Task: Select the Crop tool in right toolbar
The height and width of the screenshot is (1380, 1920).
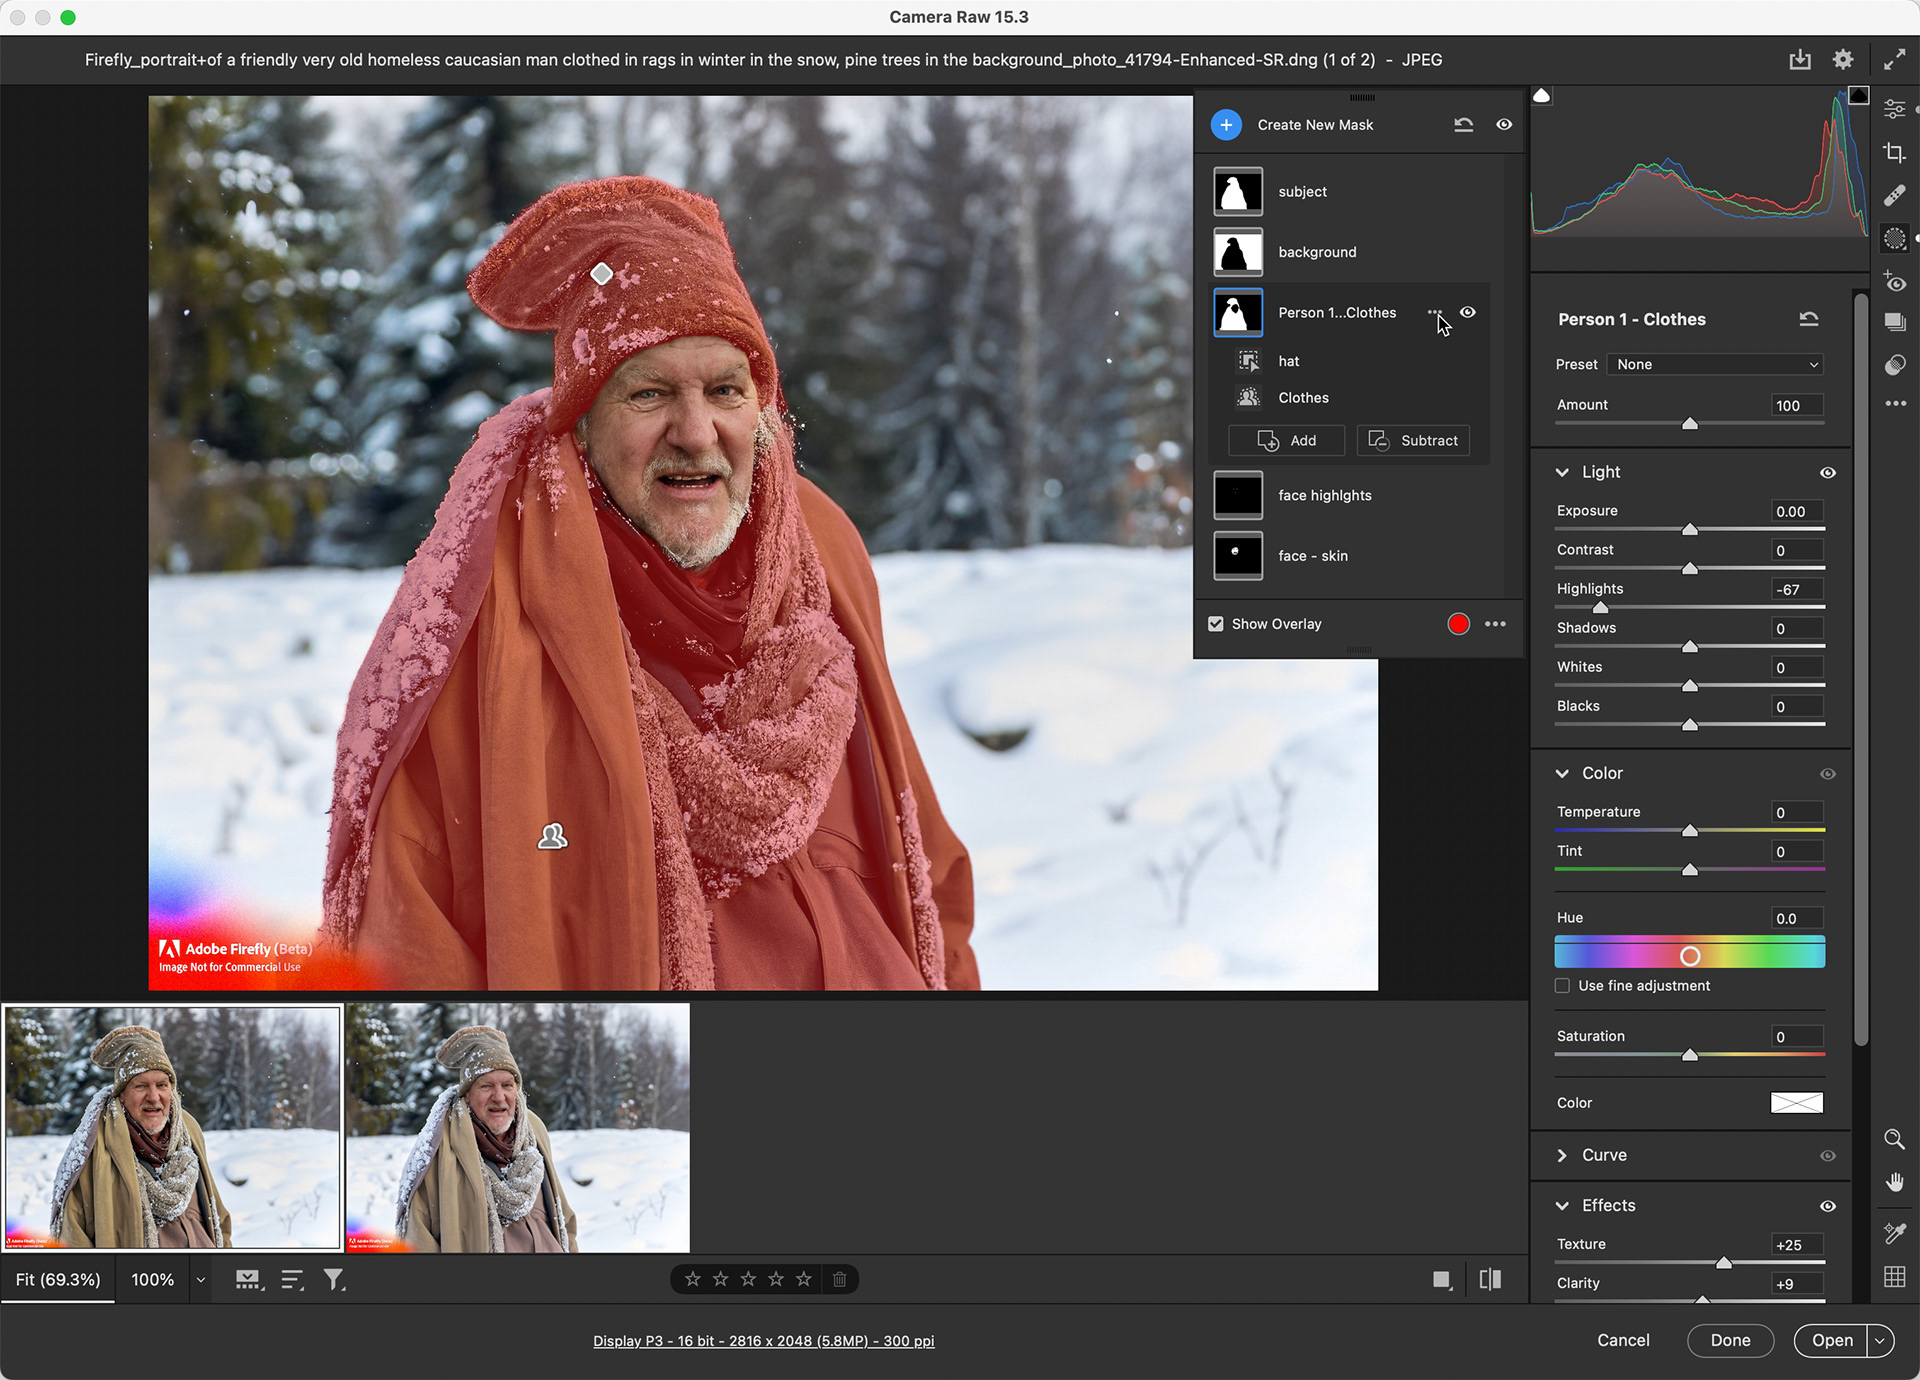Action: [1894, 153]
